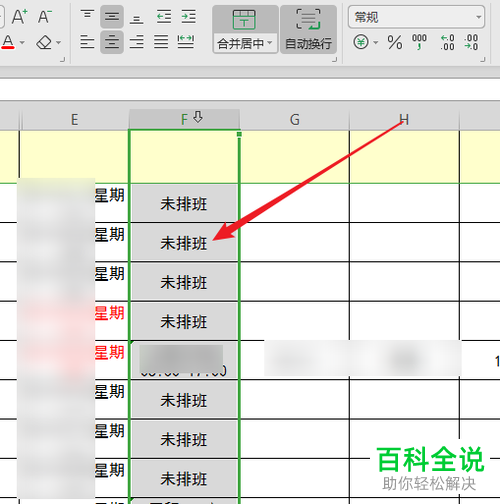Open the eraser clear options dropdown
Screen dimensions: 500x504
click(59, 43)
